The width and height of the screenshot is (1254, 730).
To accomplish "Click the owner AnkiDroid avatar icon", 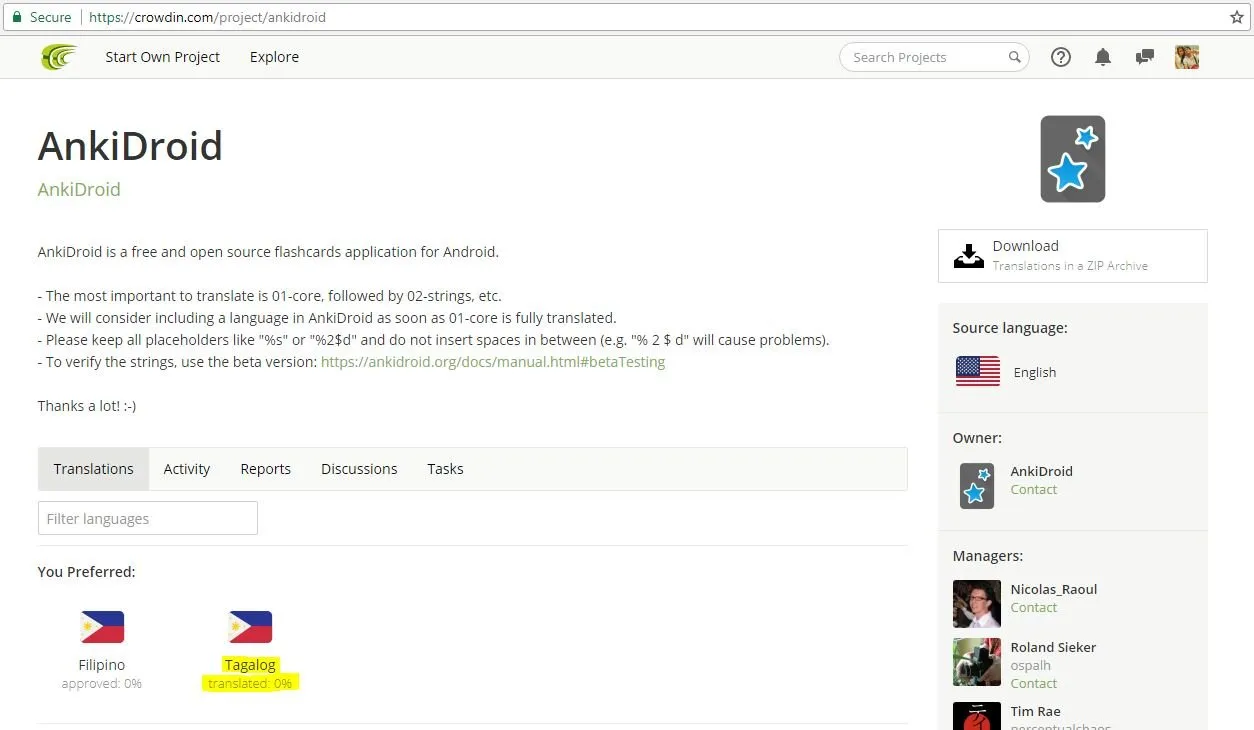I will click(977, 486).
